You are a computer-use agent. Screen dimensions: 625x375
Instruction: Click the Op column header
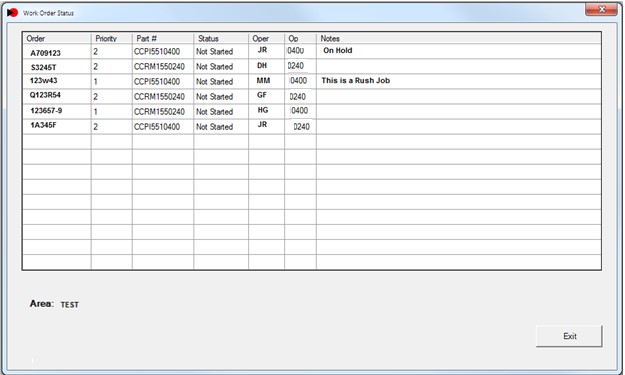click(x=300, y=39)
